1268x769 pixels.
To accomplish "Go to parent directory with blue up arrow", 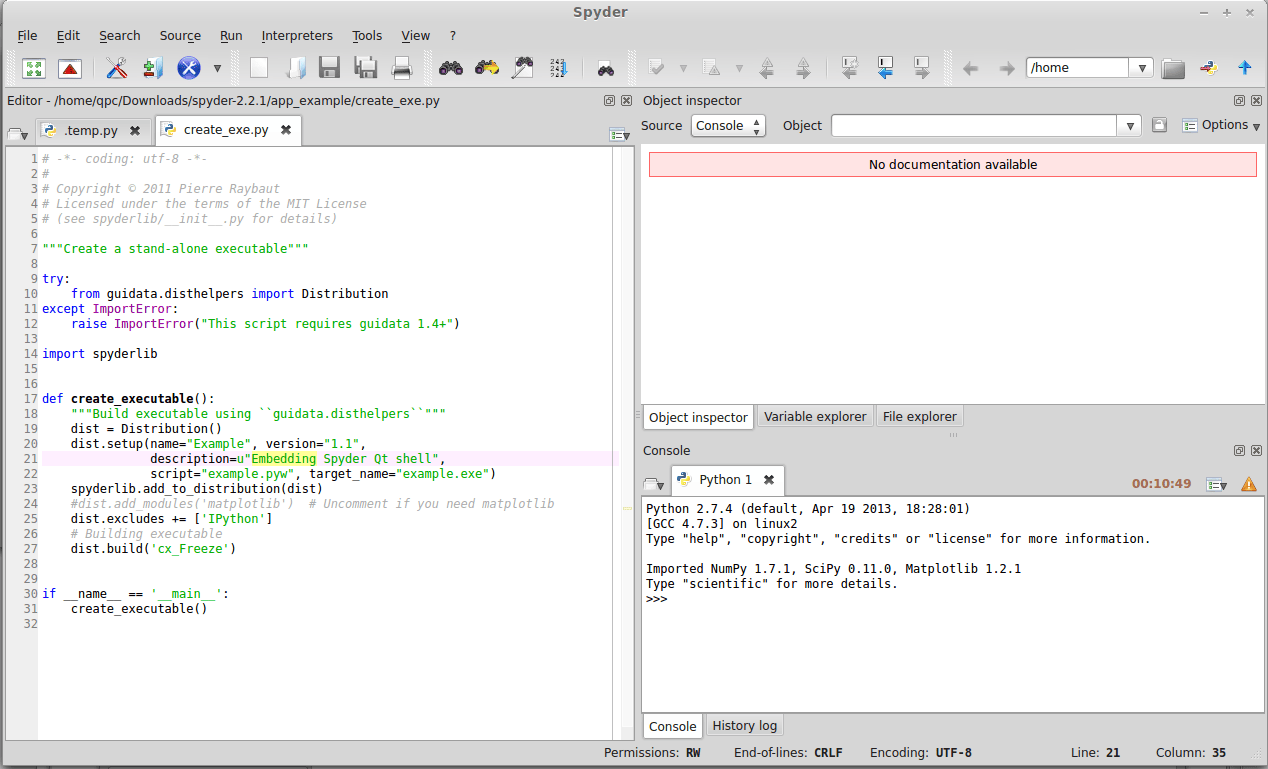I will coord(1245,68).
